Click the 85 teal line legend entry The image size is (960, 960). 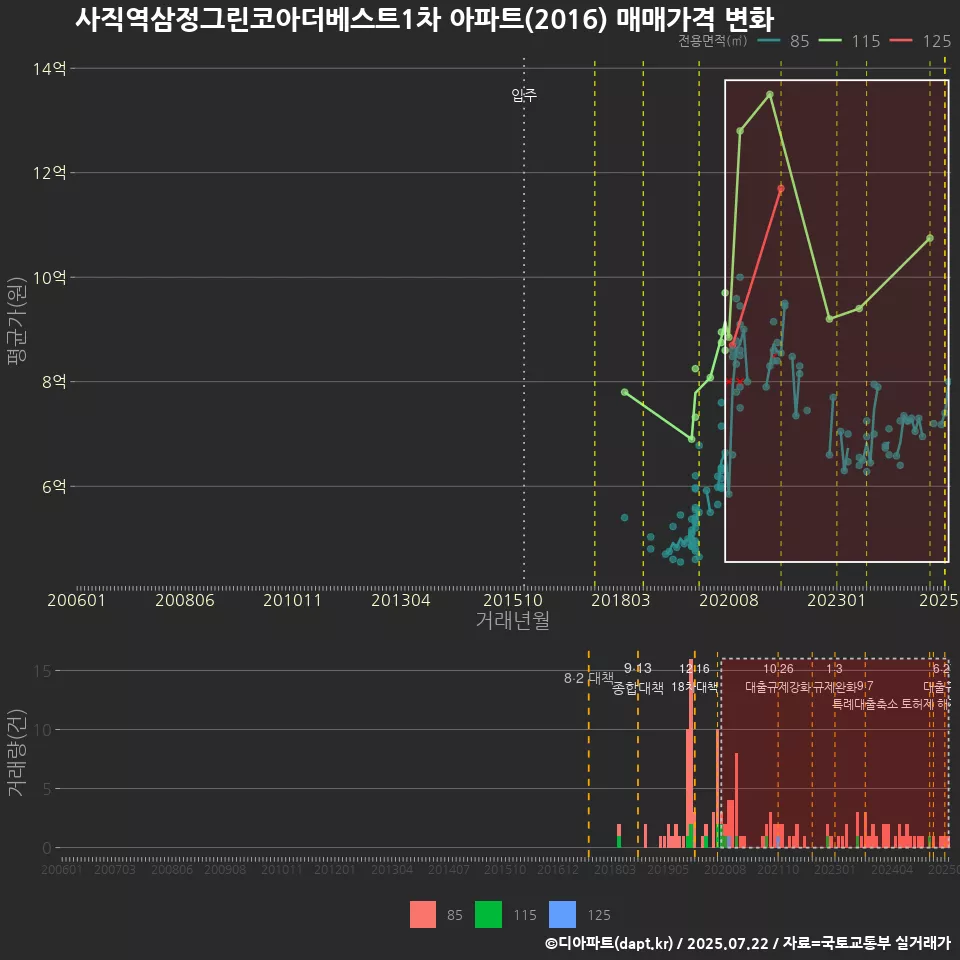coord(783,41)
